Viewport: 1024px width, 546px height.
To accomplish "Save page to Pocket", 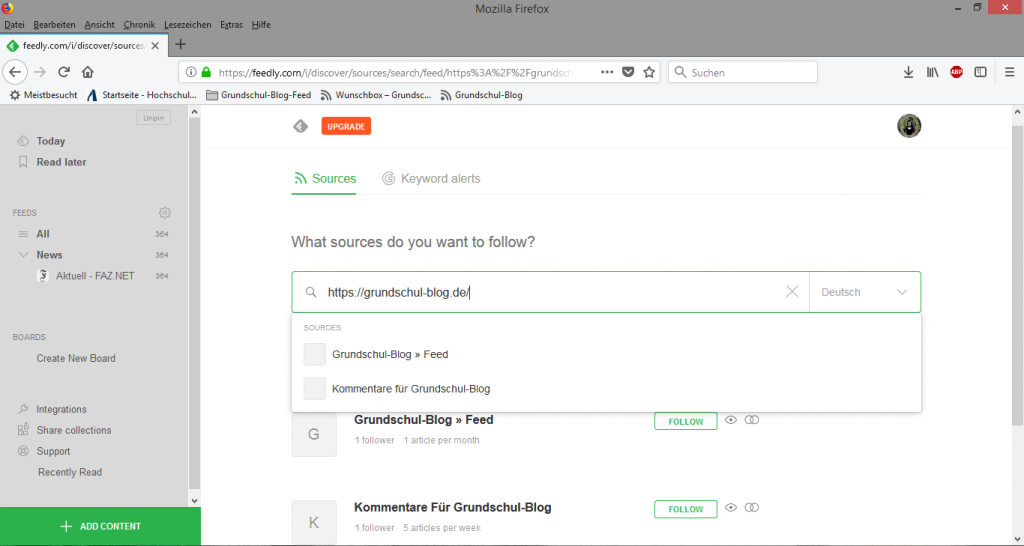I will [x=628, y=72].
